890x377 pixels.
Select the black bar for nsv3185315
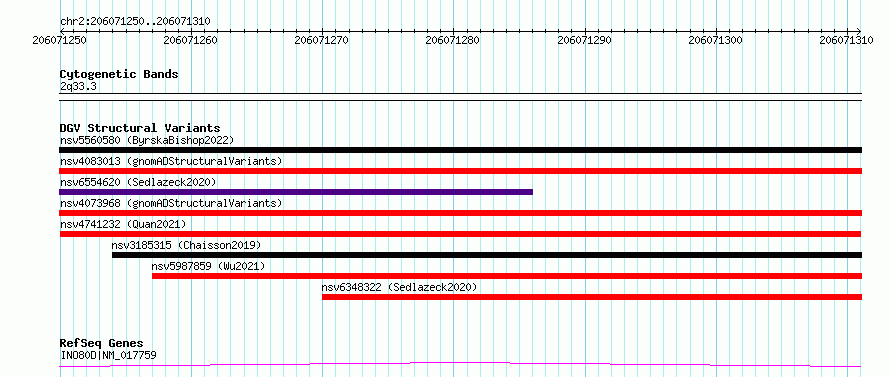pyautogui.click(x=486, y=255)
